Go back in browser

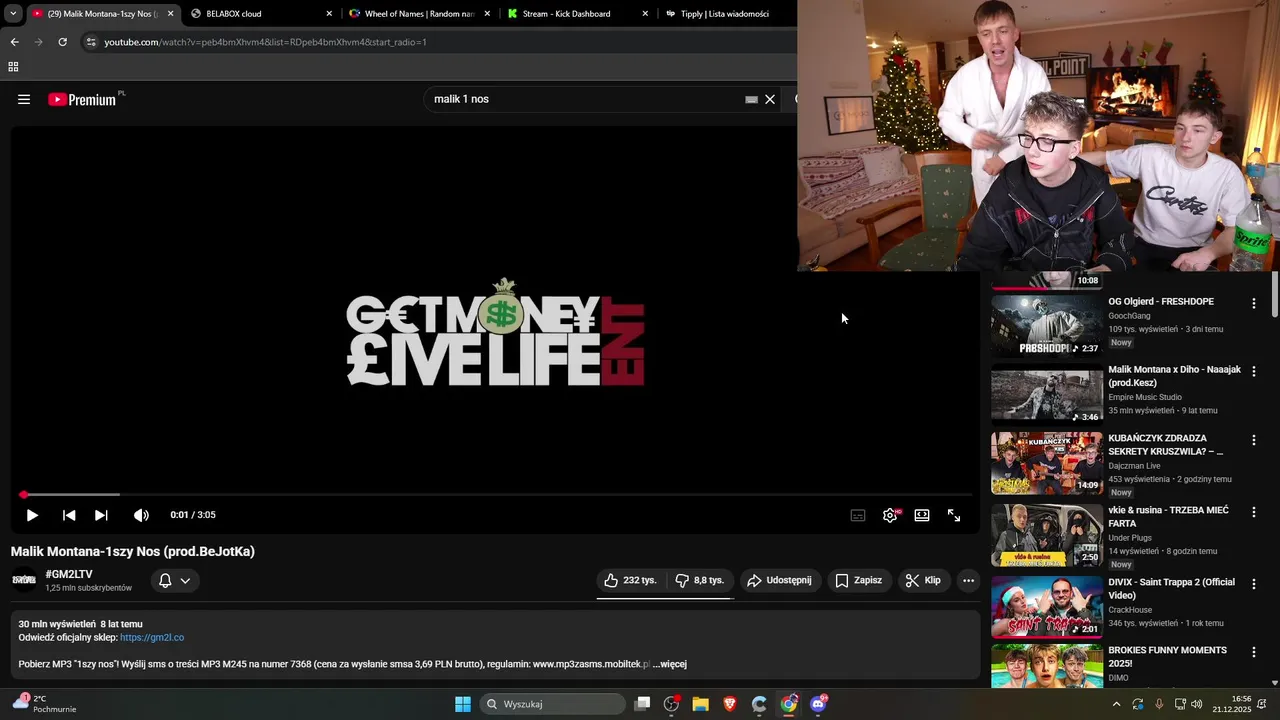point(14,42)
